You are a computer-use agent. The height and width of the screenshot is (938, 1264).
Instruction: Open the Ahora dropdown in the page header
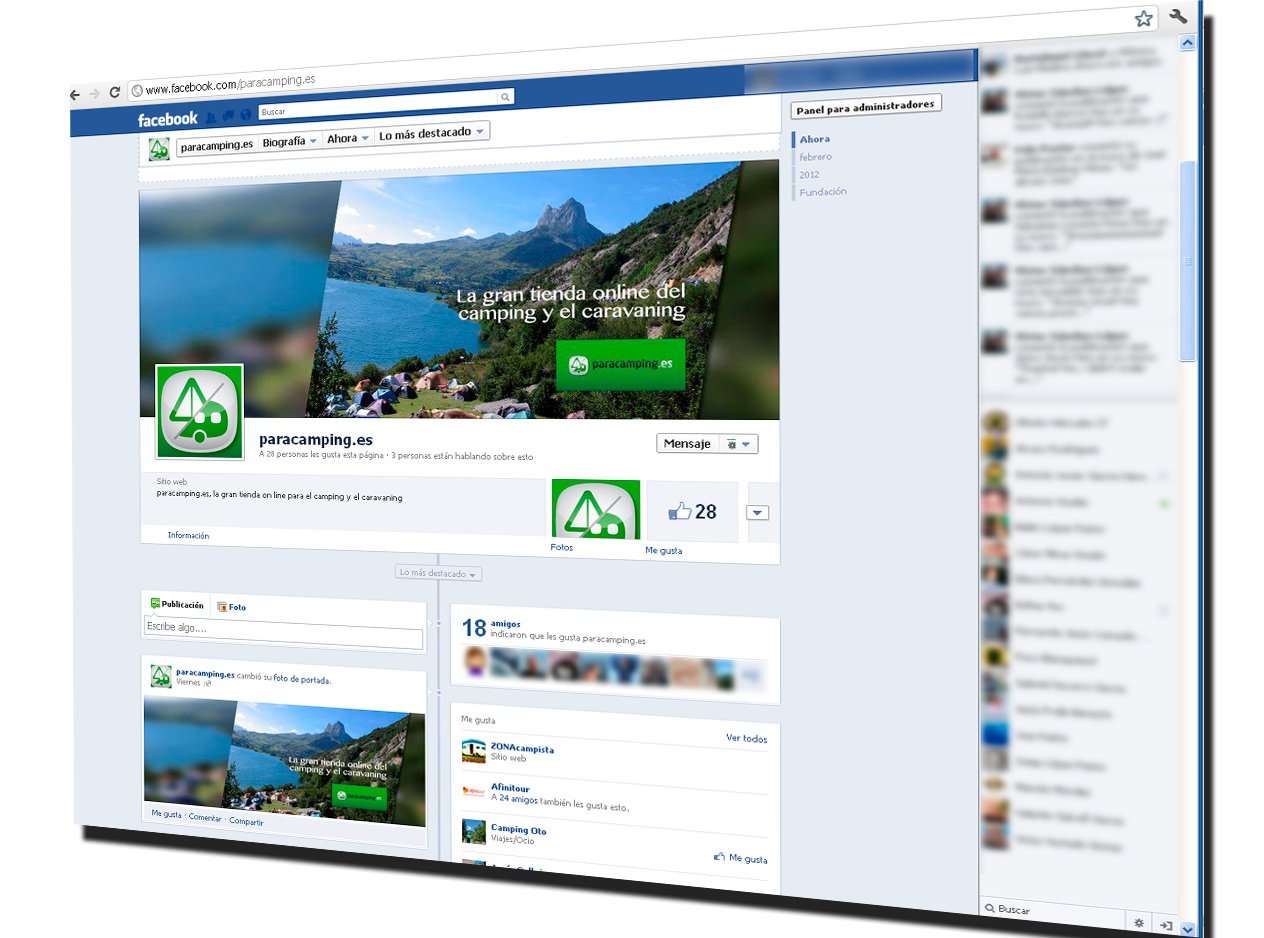(x=348, y=138)
